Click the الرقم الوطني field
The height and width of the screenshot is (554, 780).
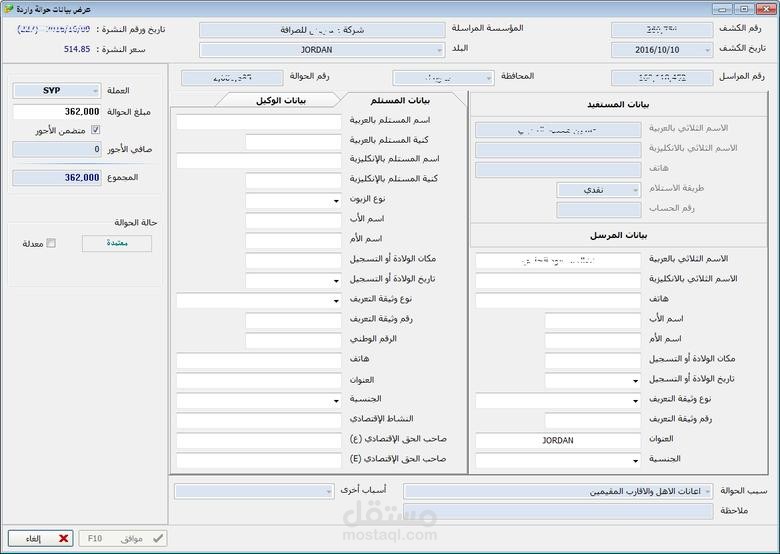(293, 341)
